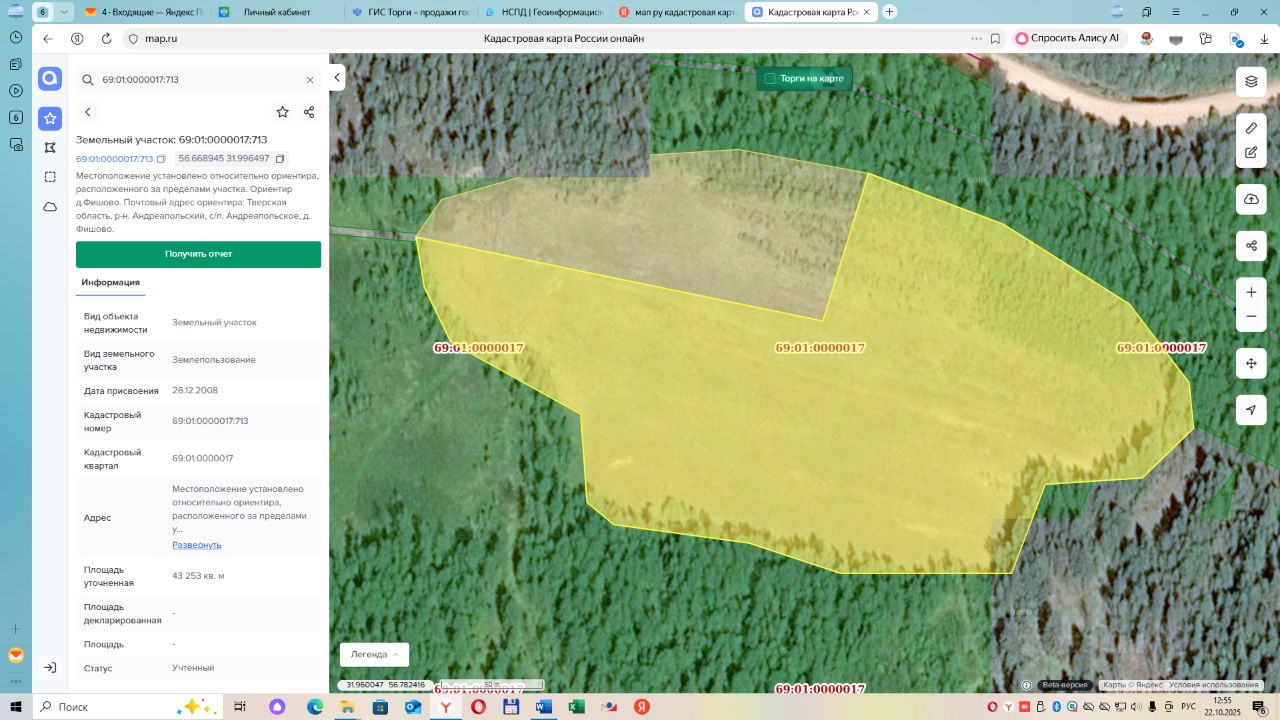Switch to the 'НСПД | Геоинформационный' tab
The image size is (1280, 720).
(543, 12)
